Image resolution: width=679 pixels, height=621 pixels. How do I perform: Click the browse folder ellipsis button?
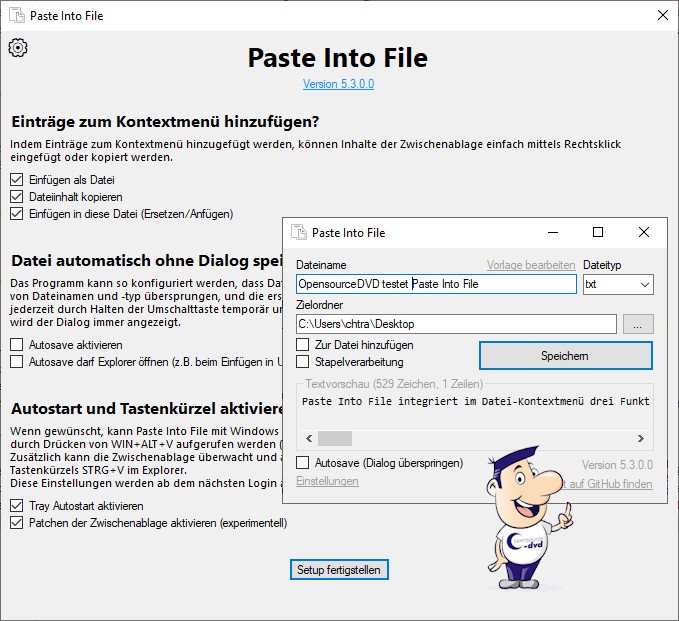click(x=638, y=324)
